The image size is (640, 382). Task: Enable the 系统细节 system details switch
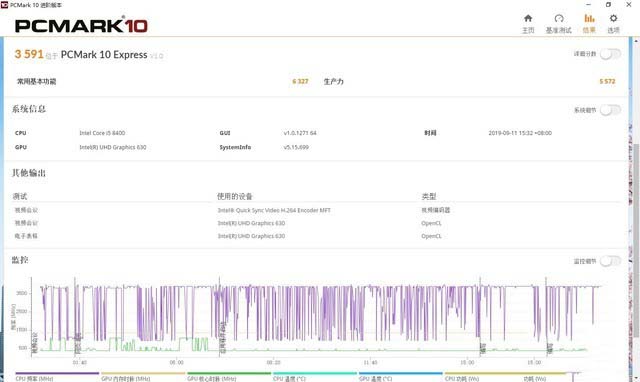click(x=610, y=110)
